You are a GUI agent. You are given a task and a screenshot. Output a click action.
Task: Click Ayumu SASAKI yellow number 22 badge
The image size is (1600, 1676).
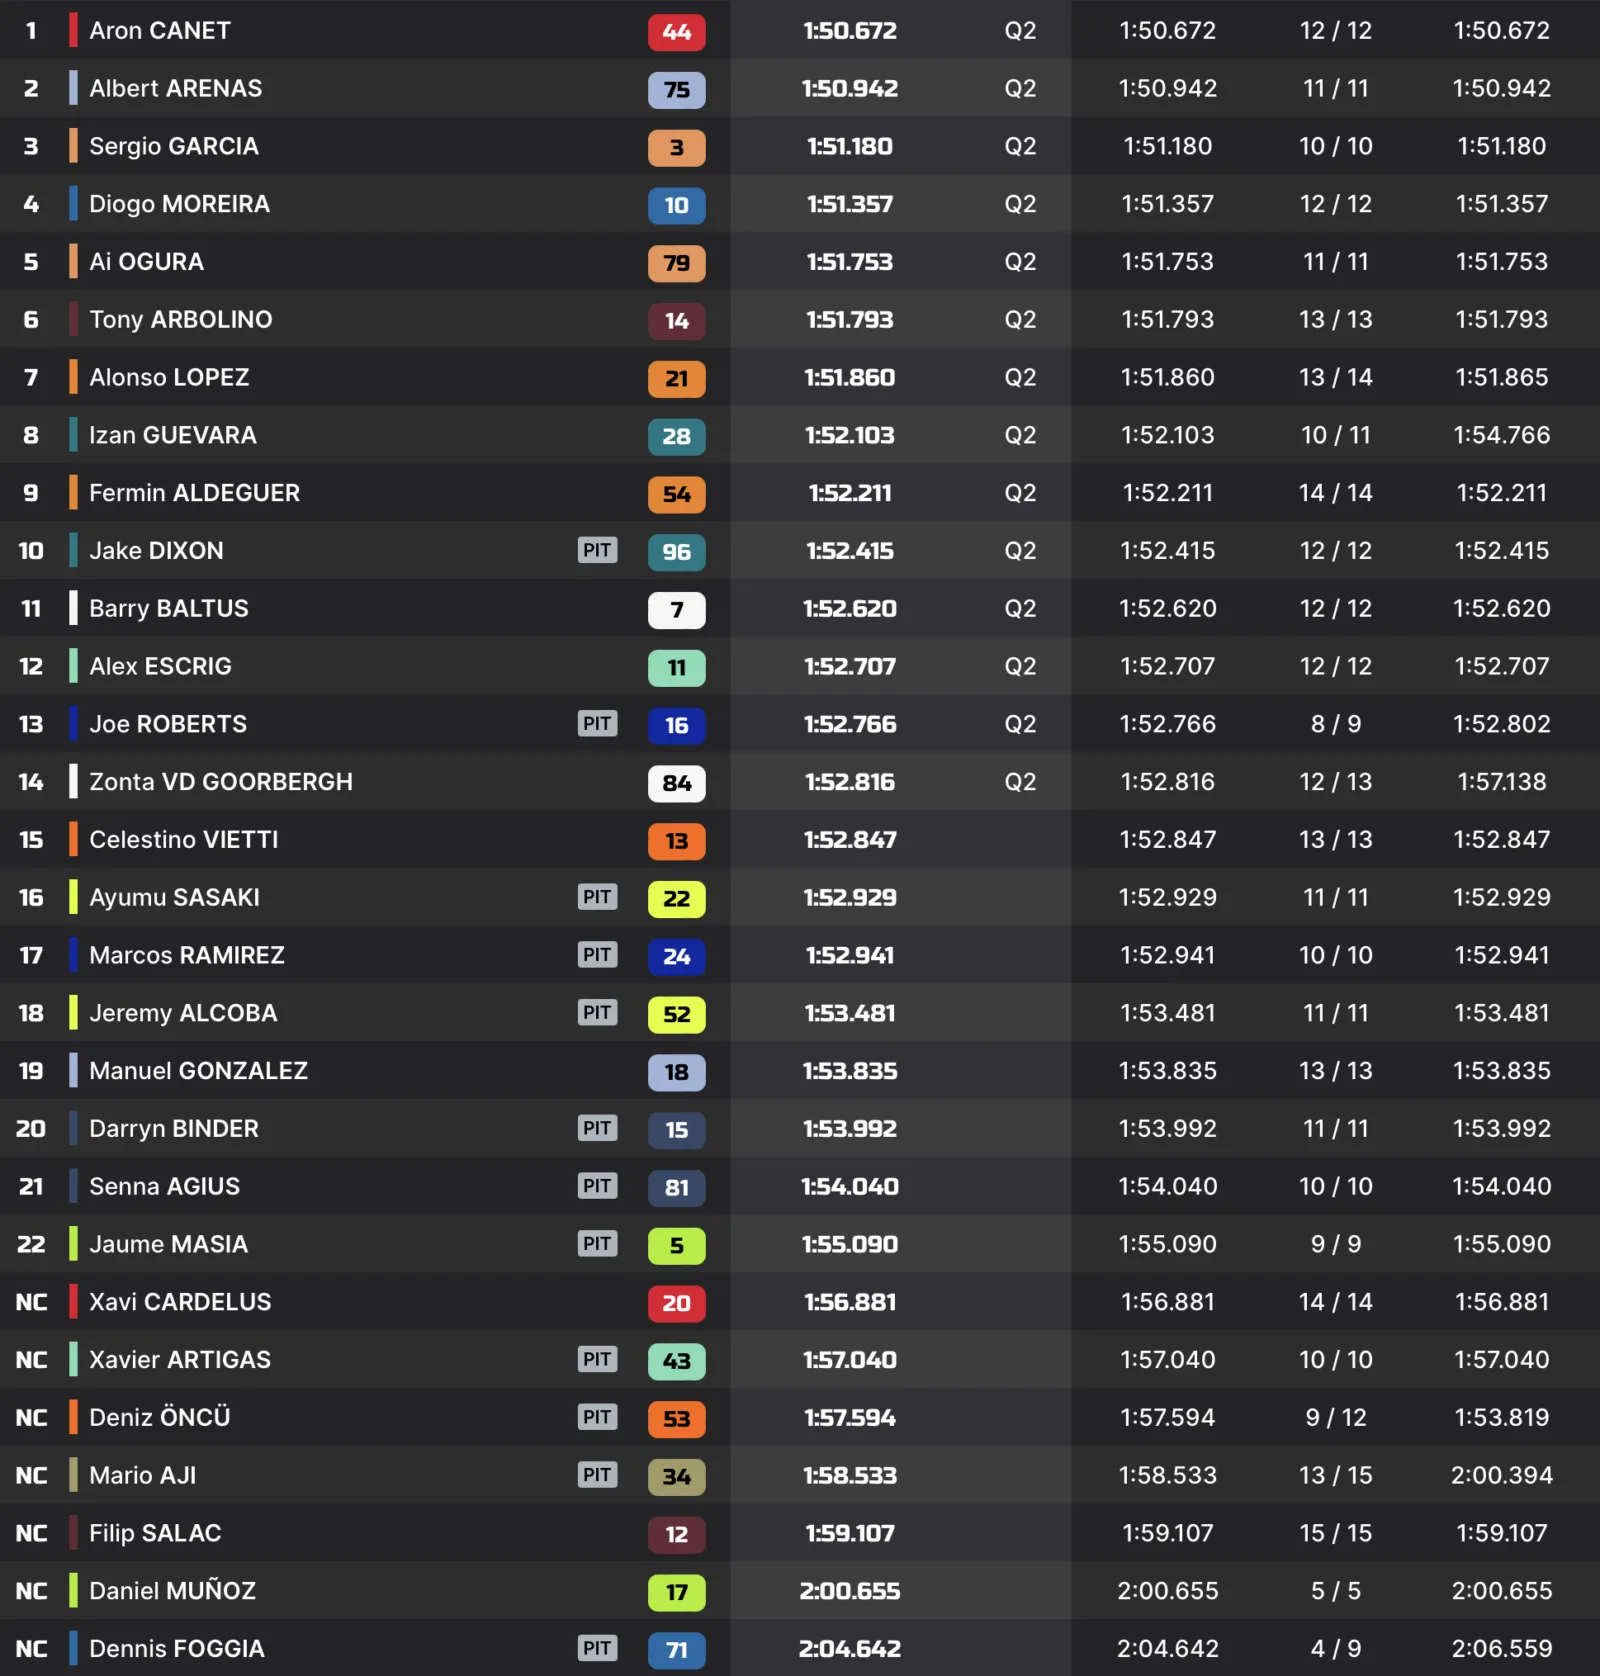(676, 899)
